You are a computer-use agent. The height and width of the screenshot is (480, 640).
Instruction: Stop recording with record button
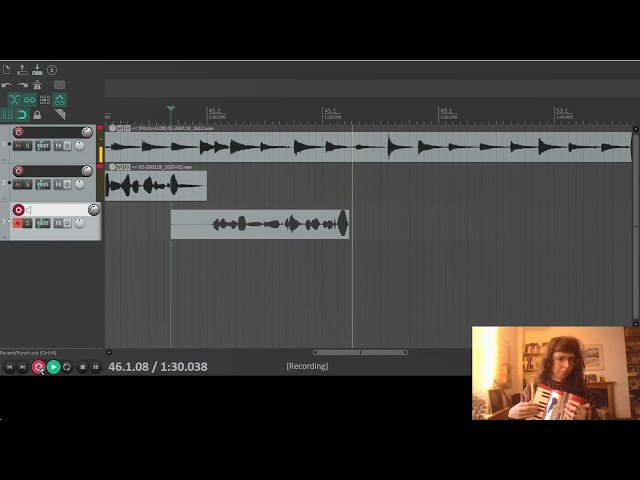click(38, 367)
